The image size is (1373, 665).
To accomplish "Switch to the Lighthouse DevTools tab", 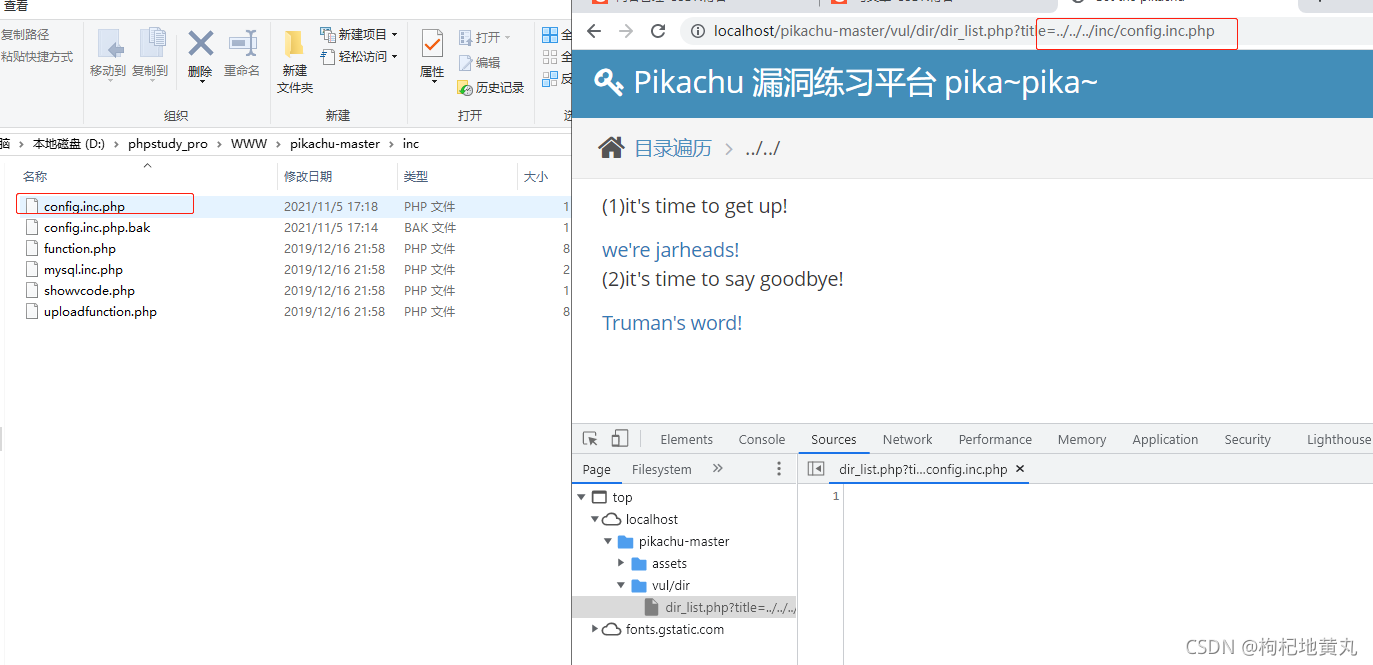I will pyautogui.click(x=1339, y=439).
